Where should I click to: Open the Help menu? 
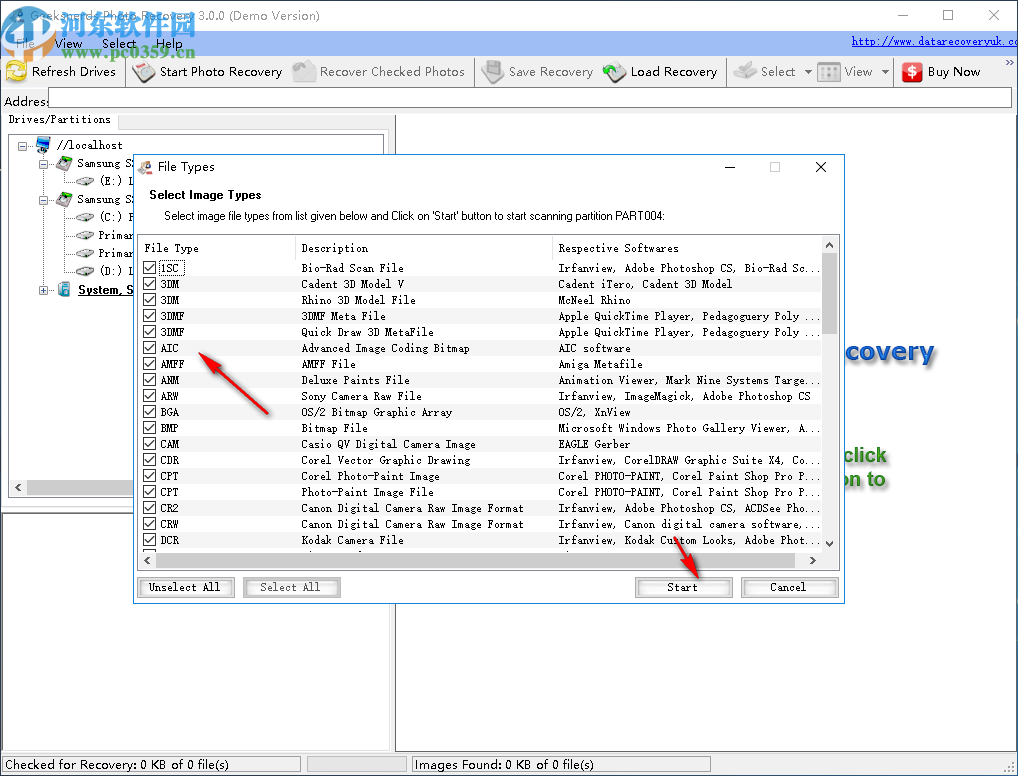[169, 44]
